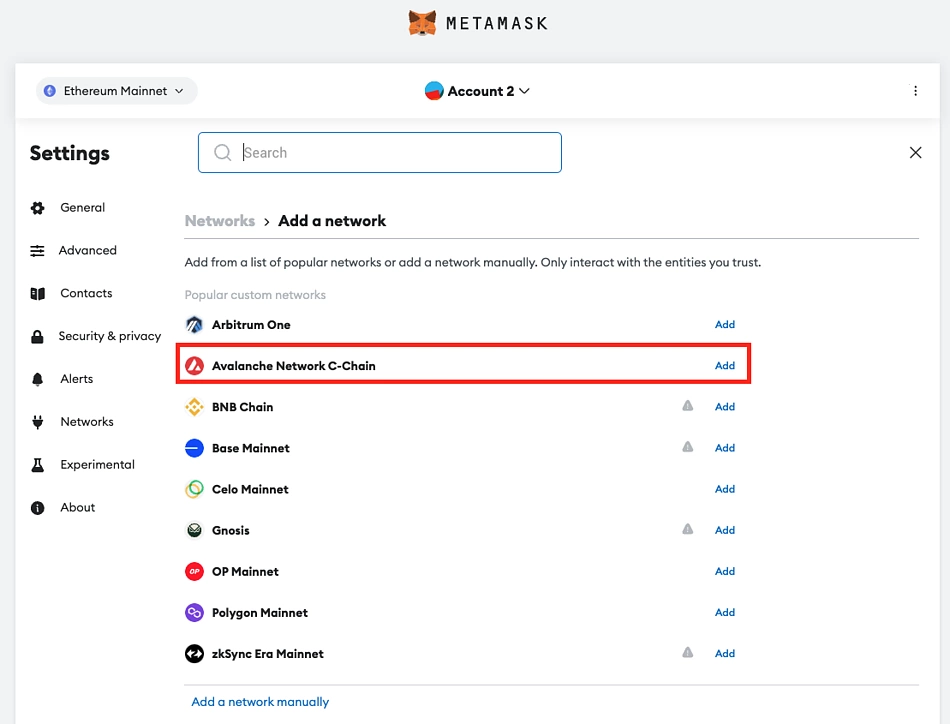
Task: Click the Base Mainnet logo
Action: (x=194, y=448)
